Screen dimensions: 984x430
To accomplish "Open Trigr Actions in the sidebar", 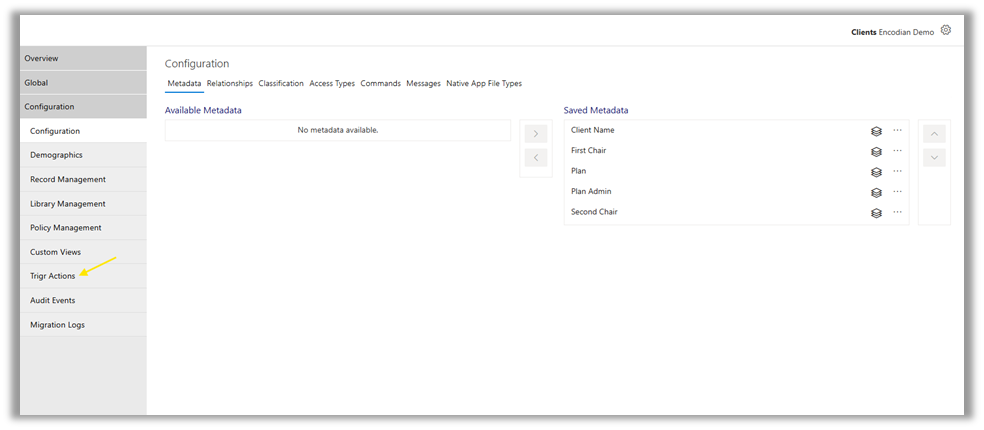I will coord(53,276).
